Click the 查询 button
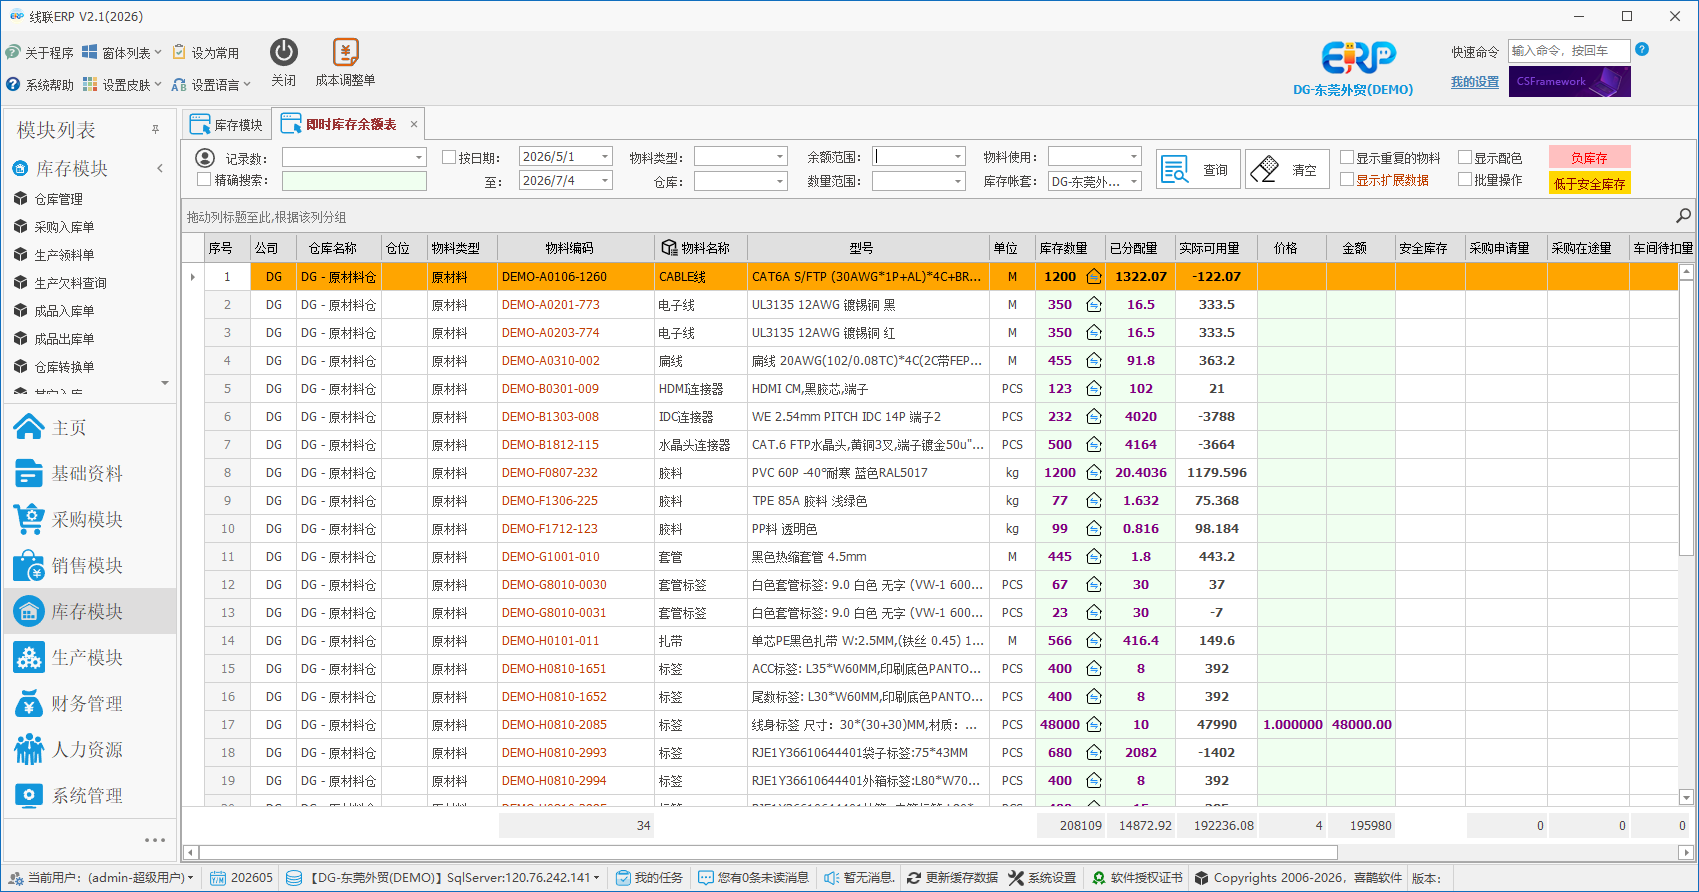Screen dimensions: 1699x892 click(1198, 169)
